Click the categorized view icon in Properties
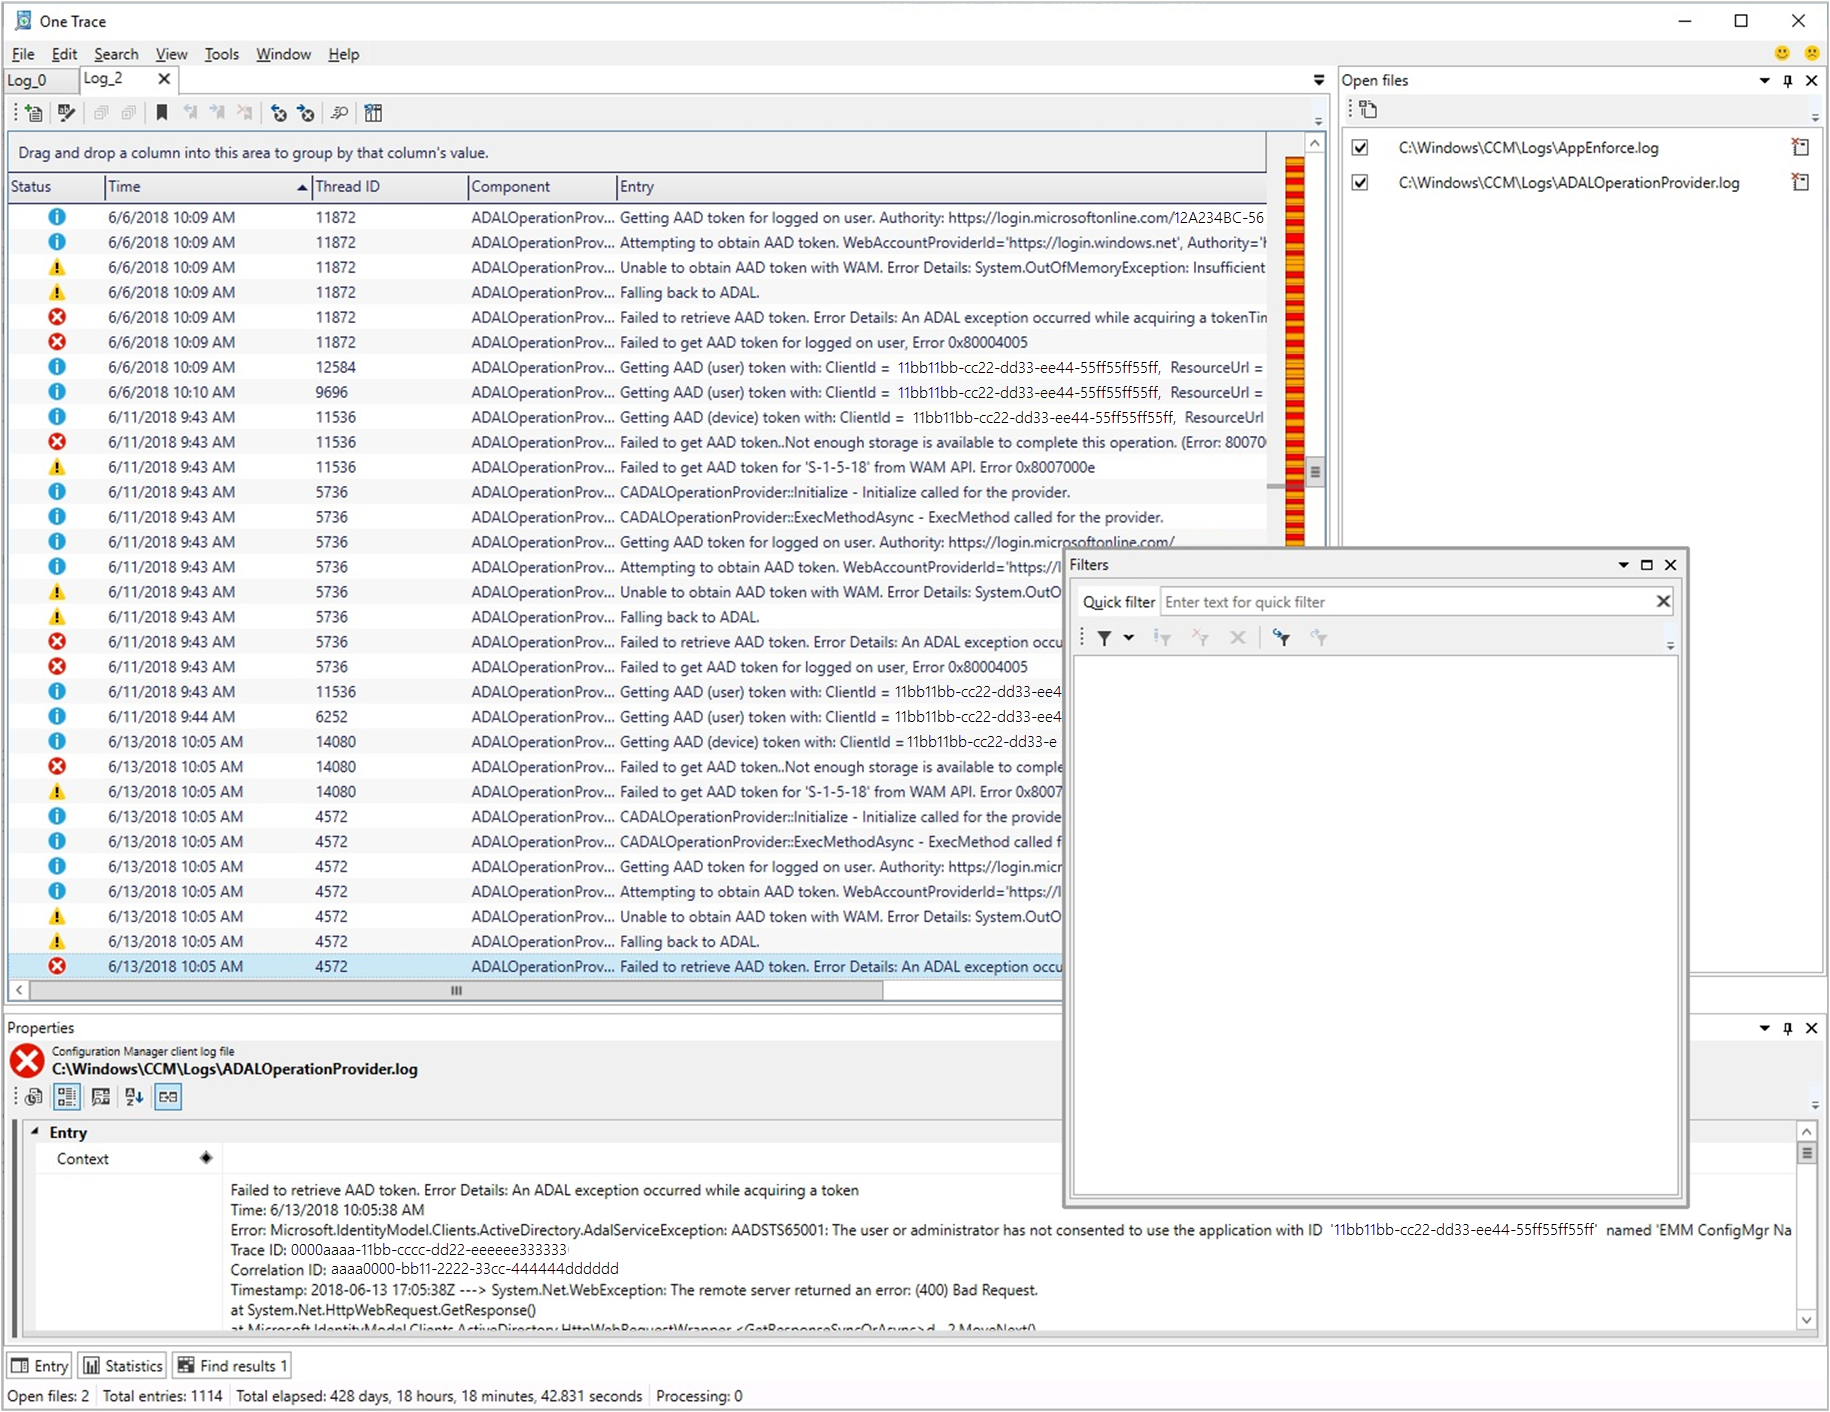 tap(67, 1097)
